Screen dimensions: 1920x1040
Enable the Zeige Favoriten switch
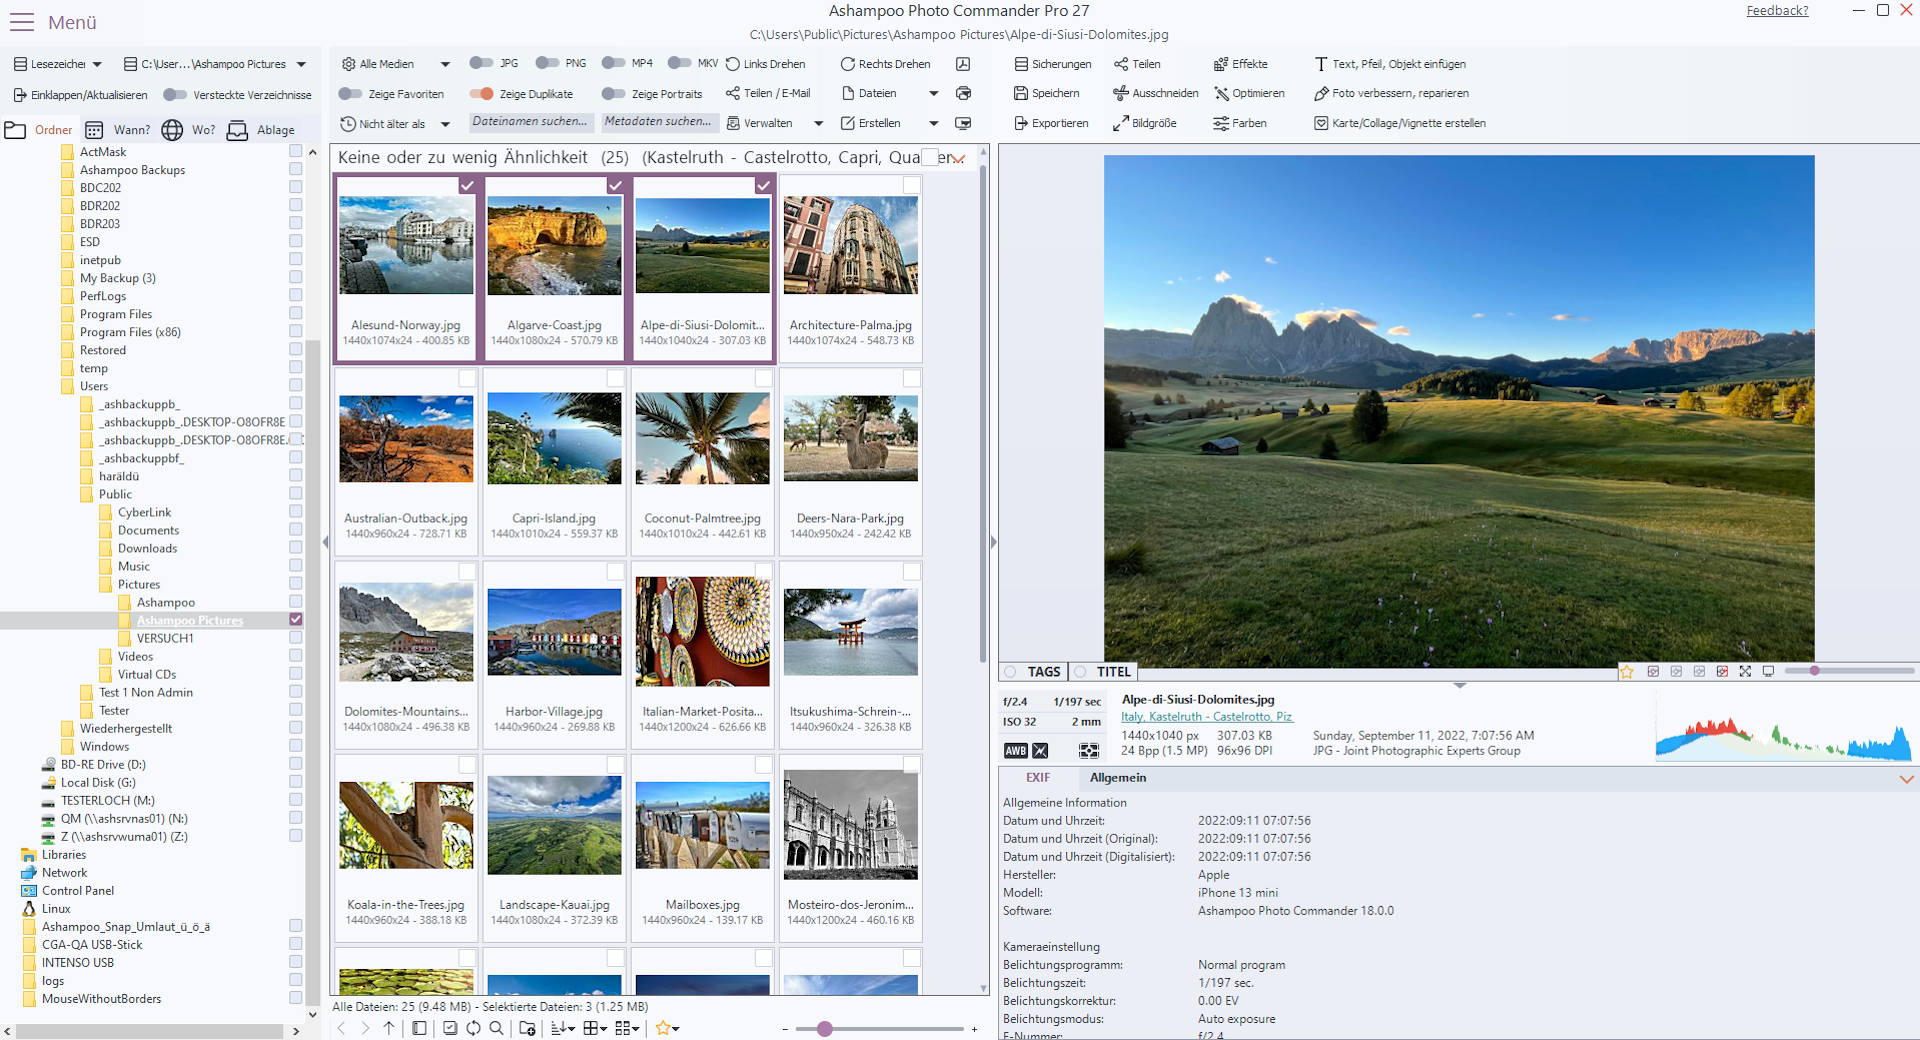tap(350, 94)
